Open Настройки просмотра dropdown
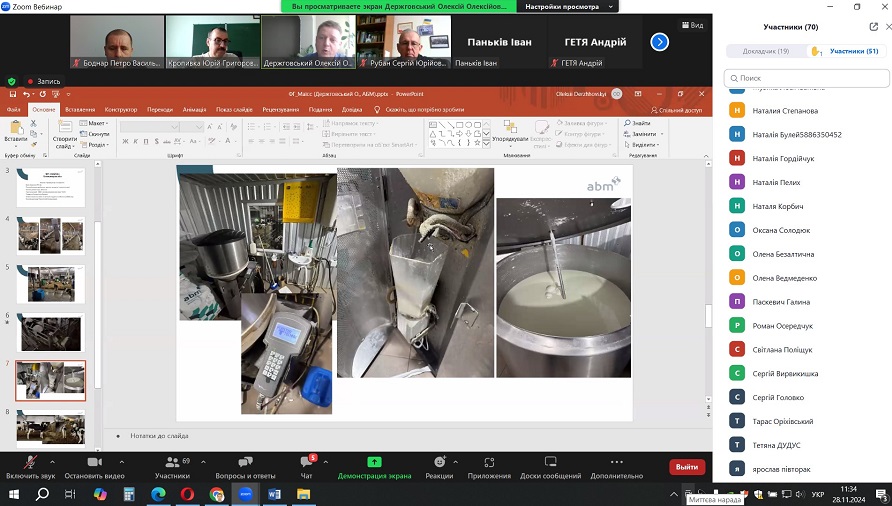The width and height of the screenshot is (892, 506). point(568,6)
